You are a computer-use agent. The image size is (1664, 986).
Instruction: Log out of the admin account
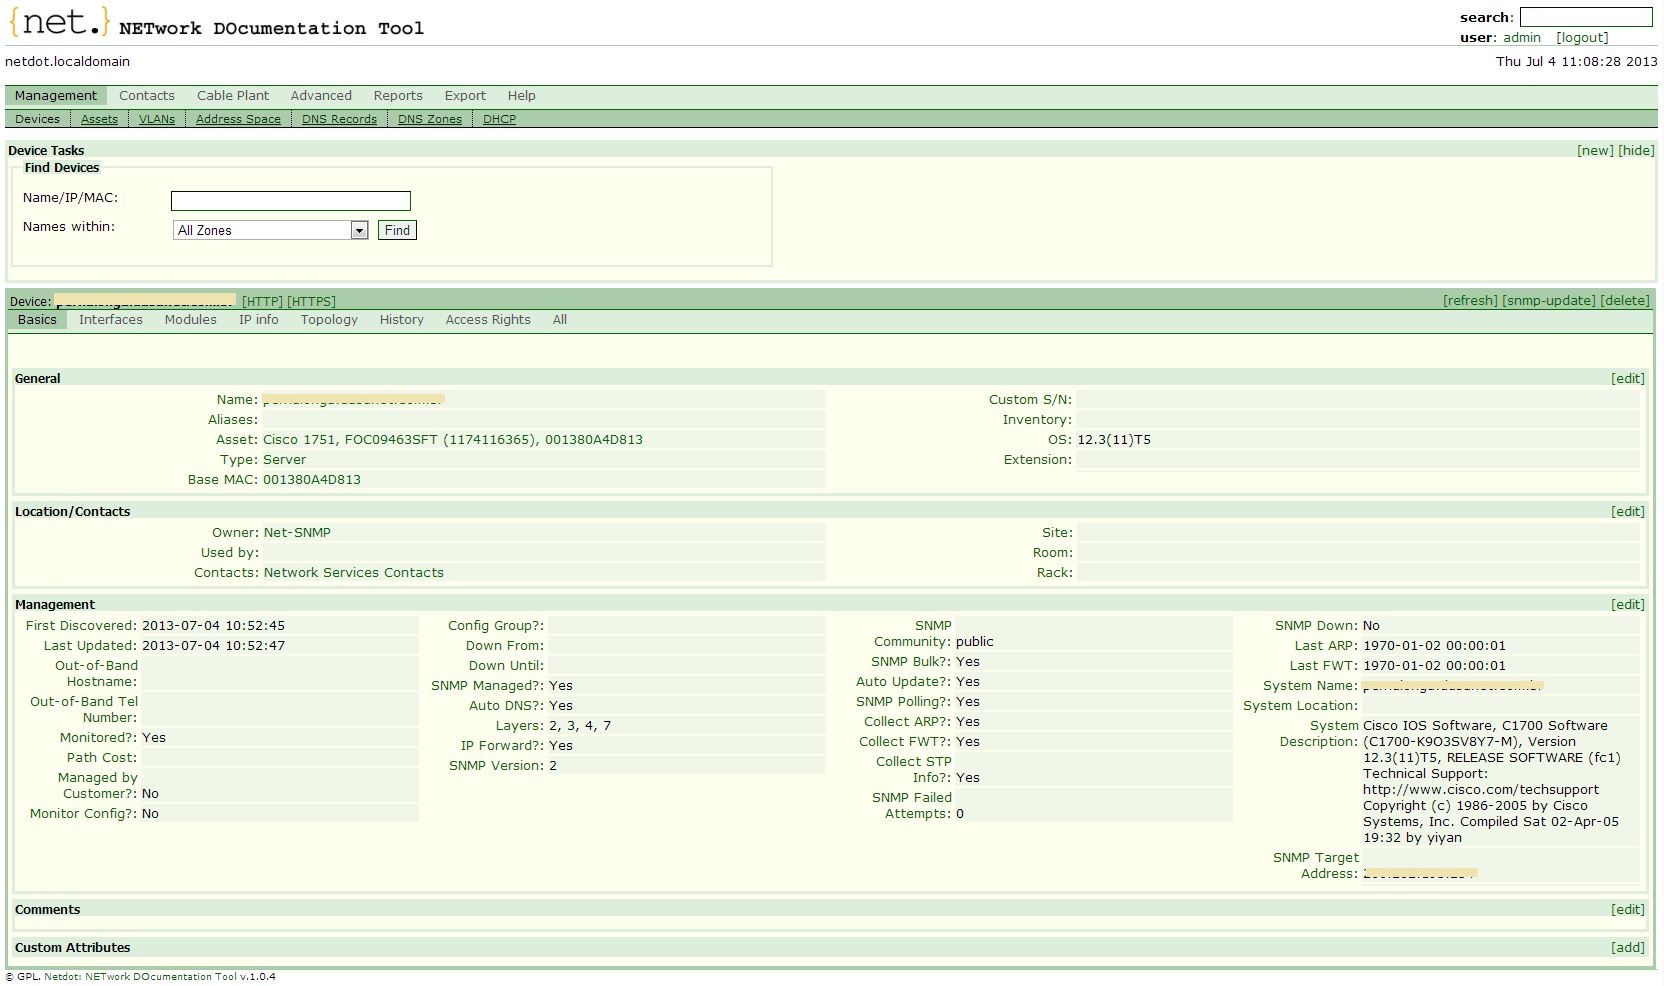click(1582, 37)
